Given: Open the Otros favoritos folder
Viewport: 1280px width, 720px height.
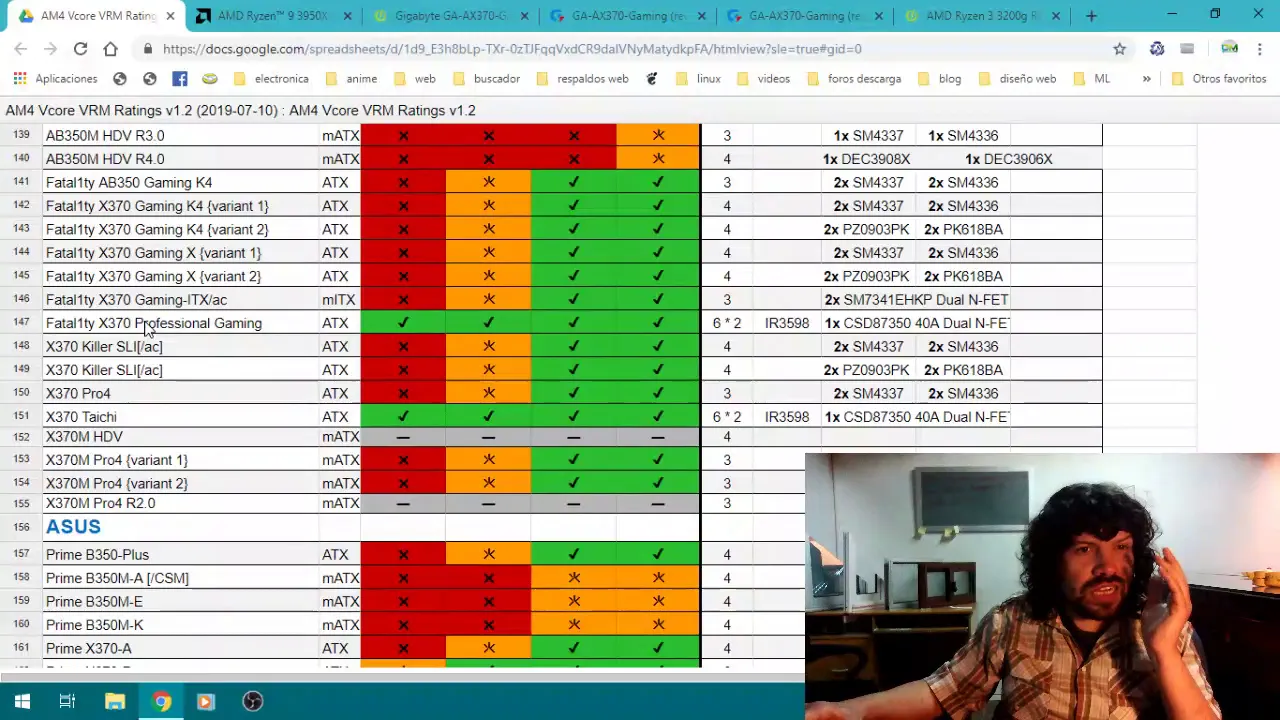Looking at the screenshot, I should [1219, 78].
